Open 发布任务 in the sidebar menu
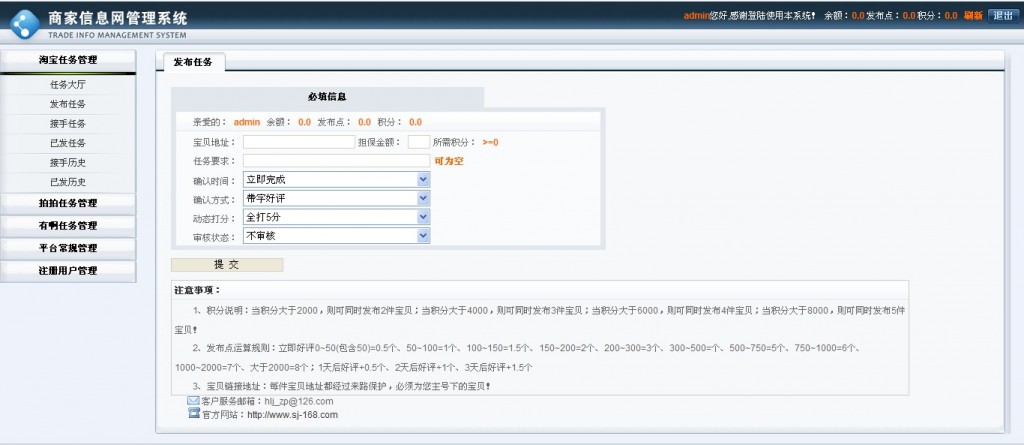1024x445 pixels. click(68, 105)
